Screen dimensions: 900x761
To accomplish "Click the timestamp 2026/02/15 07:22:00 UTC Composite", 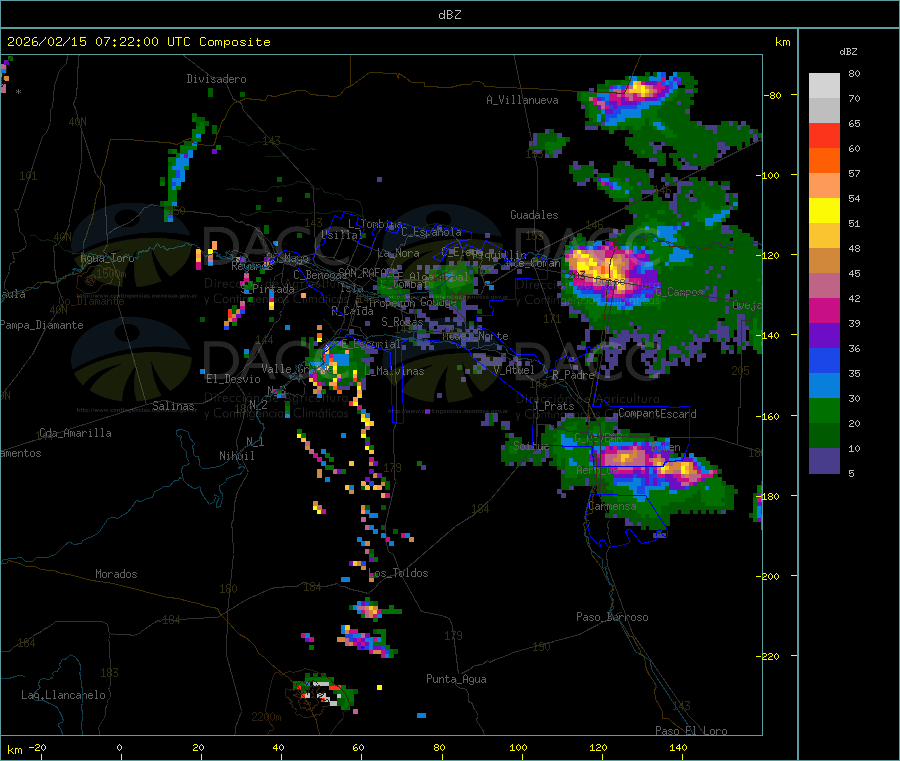I will tap(138, 42).
